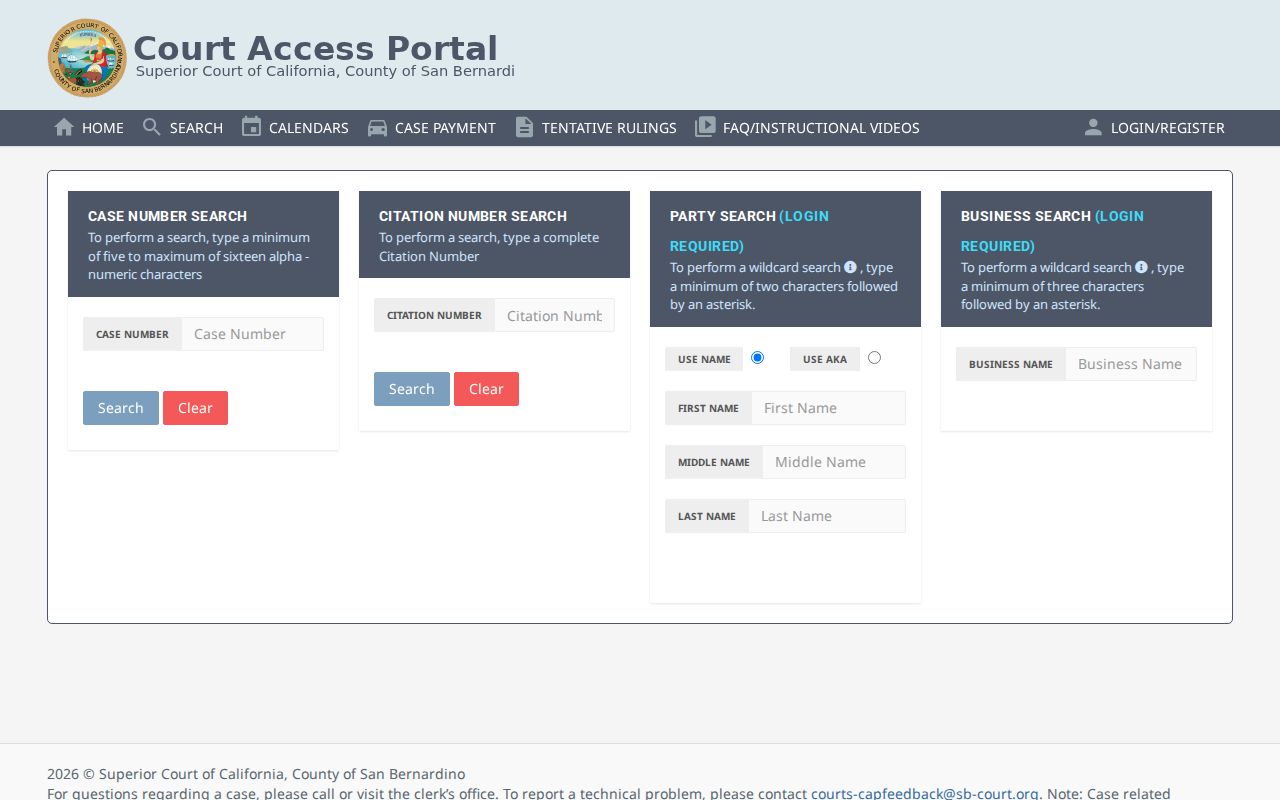
Task: Focus the Middle Name input field
Action: point(834,462)
